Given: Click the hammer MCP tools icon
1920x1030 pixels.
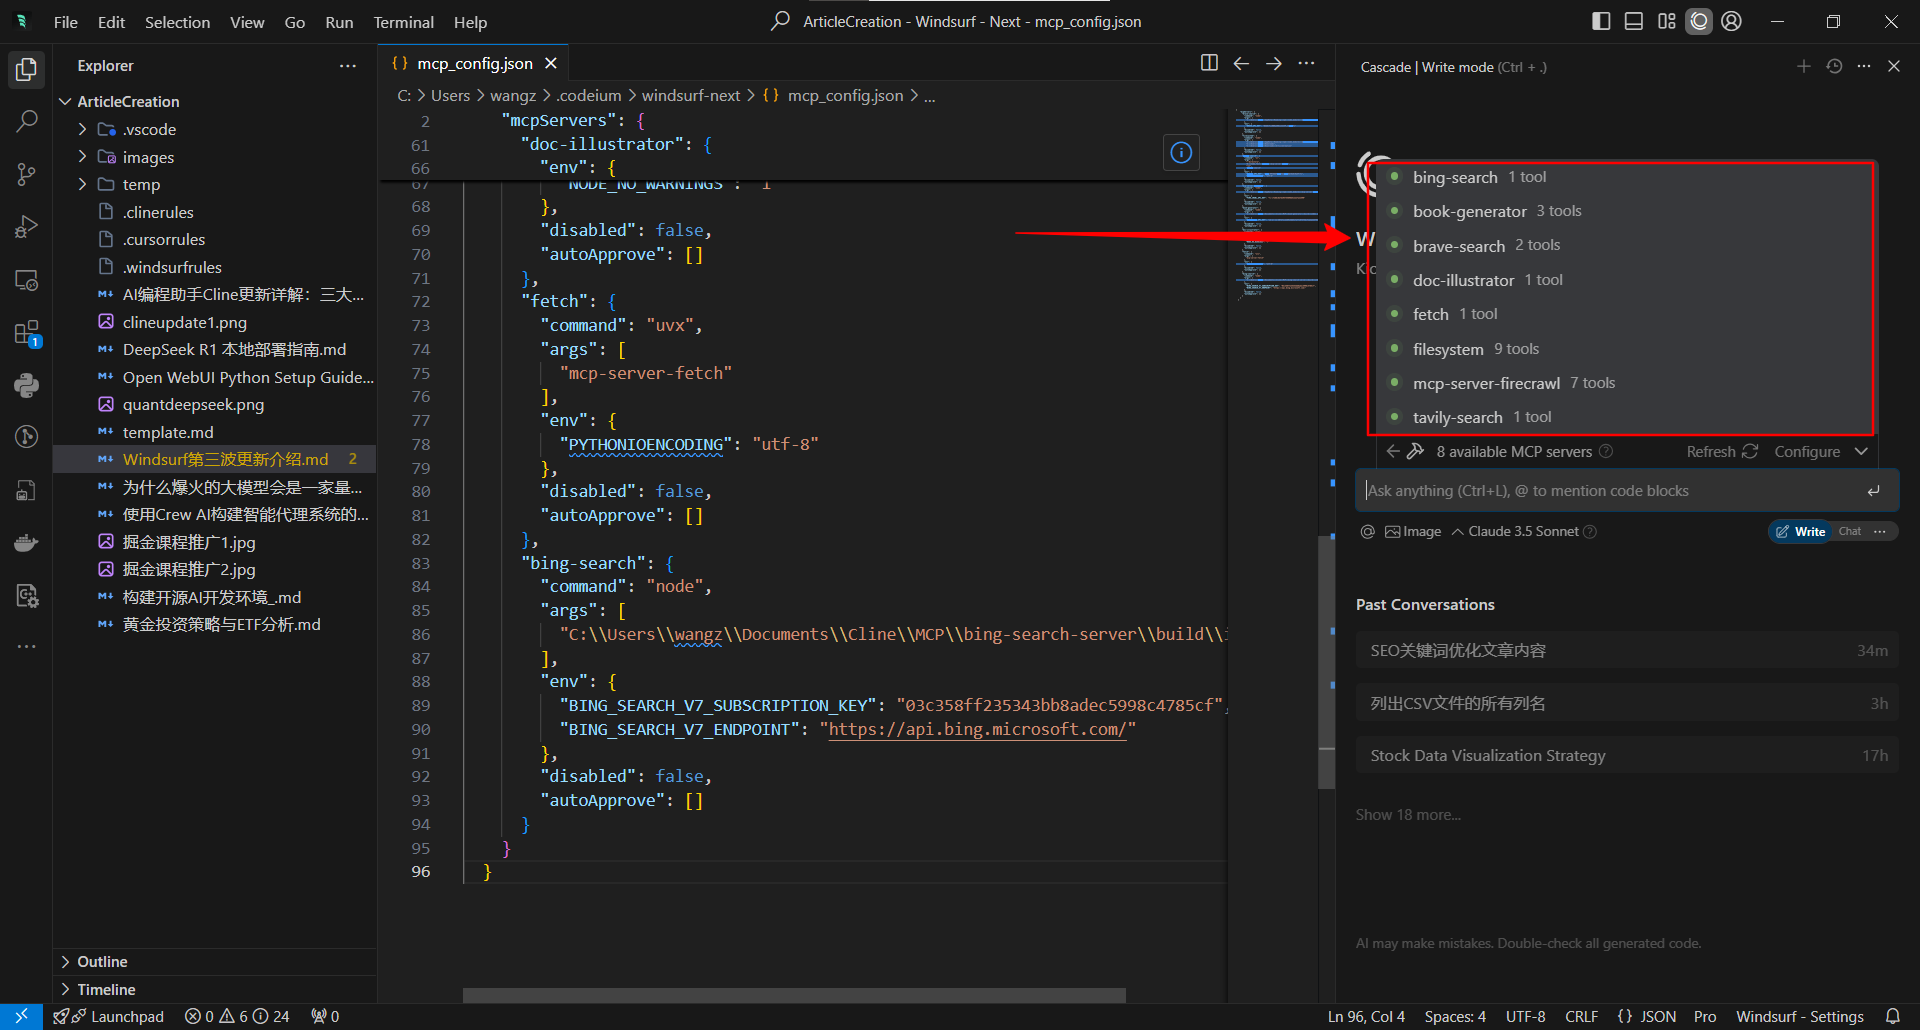Looking at the screenshot, I should (1416, 451).
